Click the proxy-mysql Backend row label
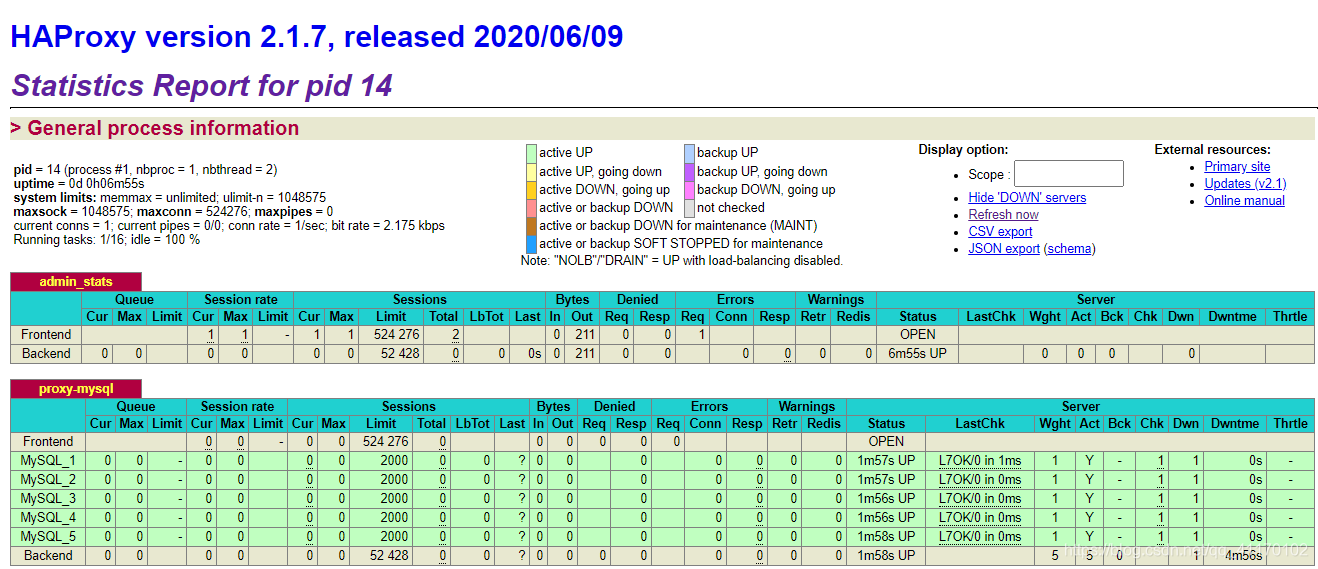The width and height of the screenshot is (1318, 569). click(x=48, y=555)
